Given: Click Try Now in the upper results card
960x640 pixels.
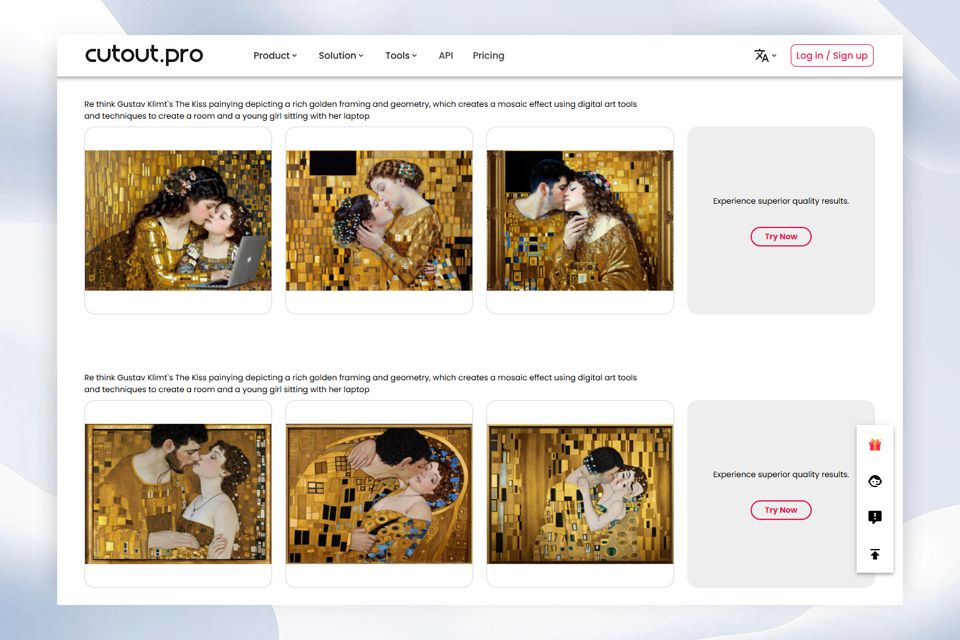Looking at the screenshot, I should pos(781,236).
